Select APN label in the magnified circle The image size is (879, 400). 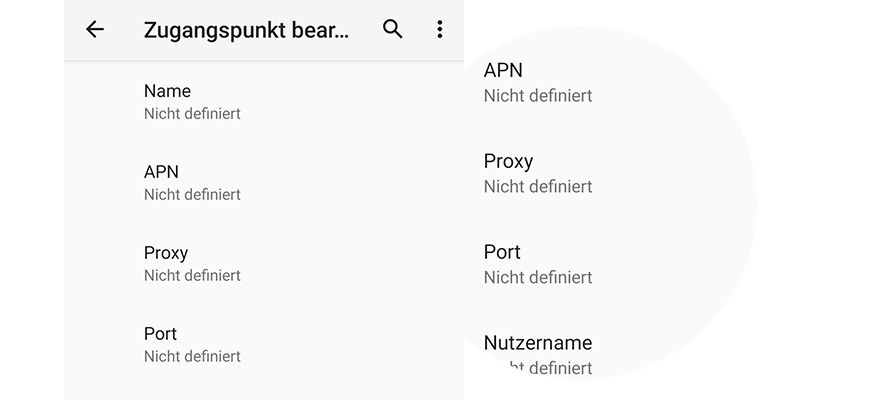click(503, 70)
